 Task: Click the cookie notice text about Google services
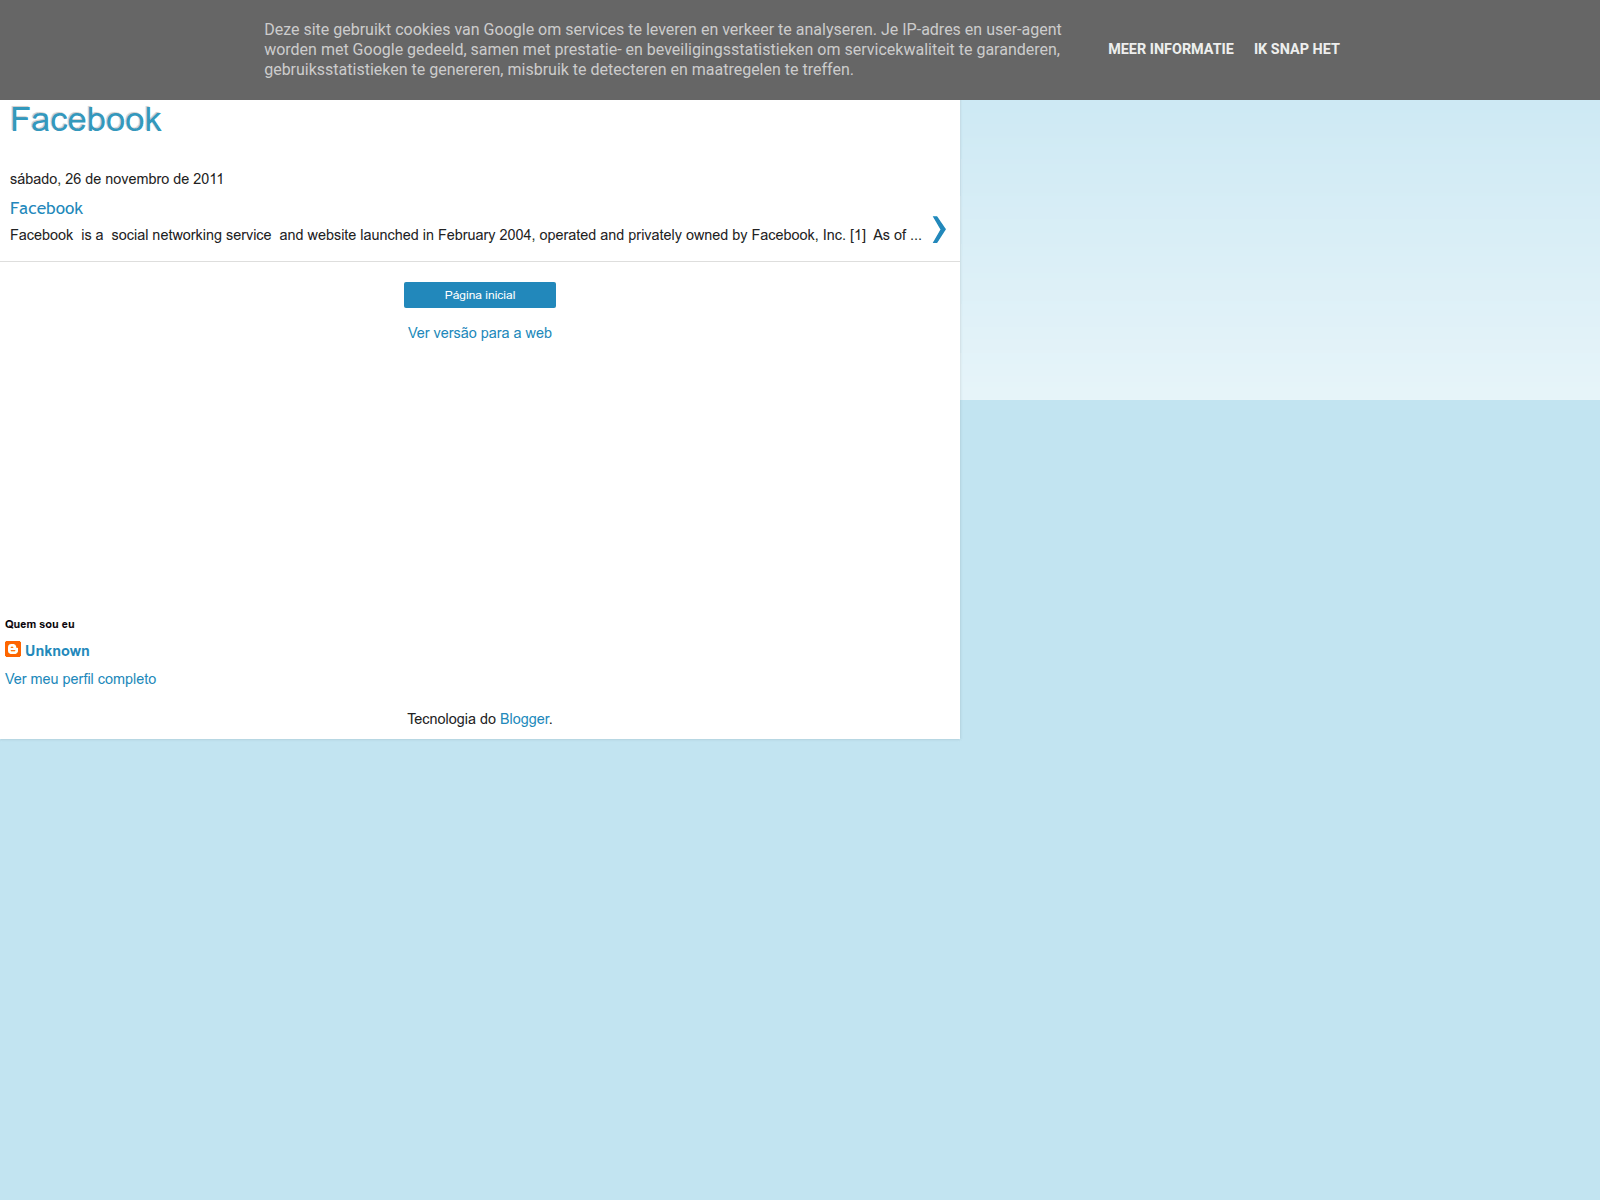click(663, 50)
